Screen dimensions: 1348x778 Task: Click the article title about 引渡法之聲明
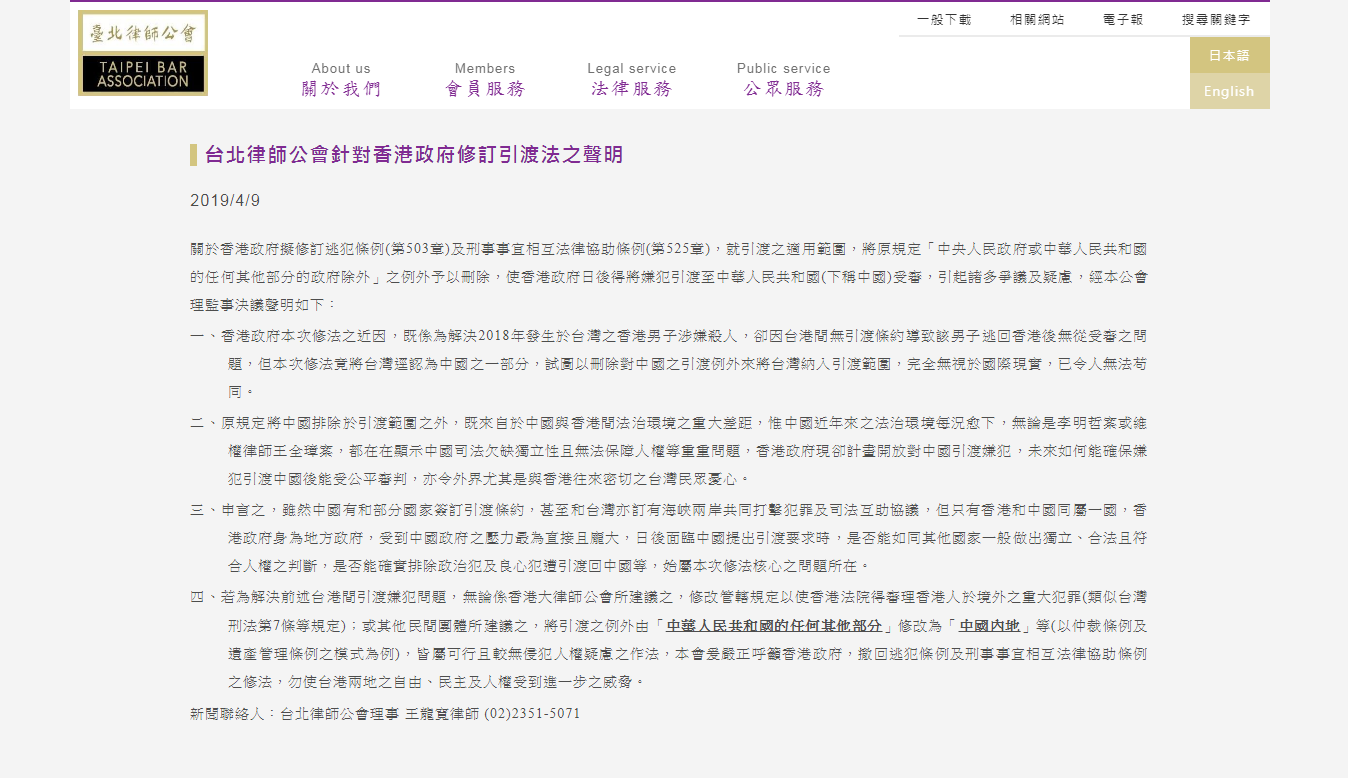tap(413, 154)
